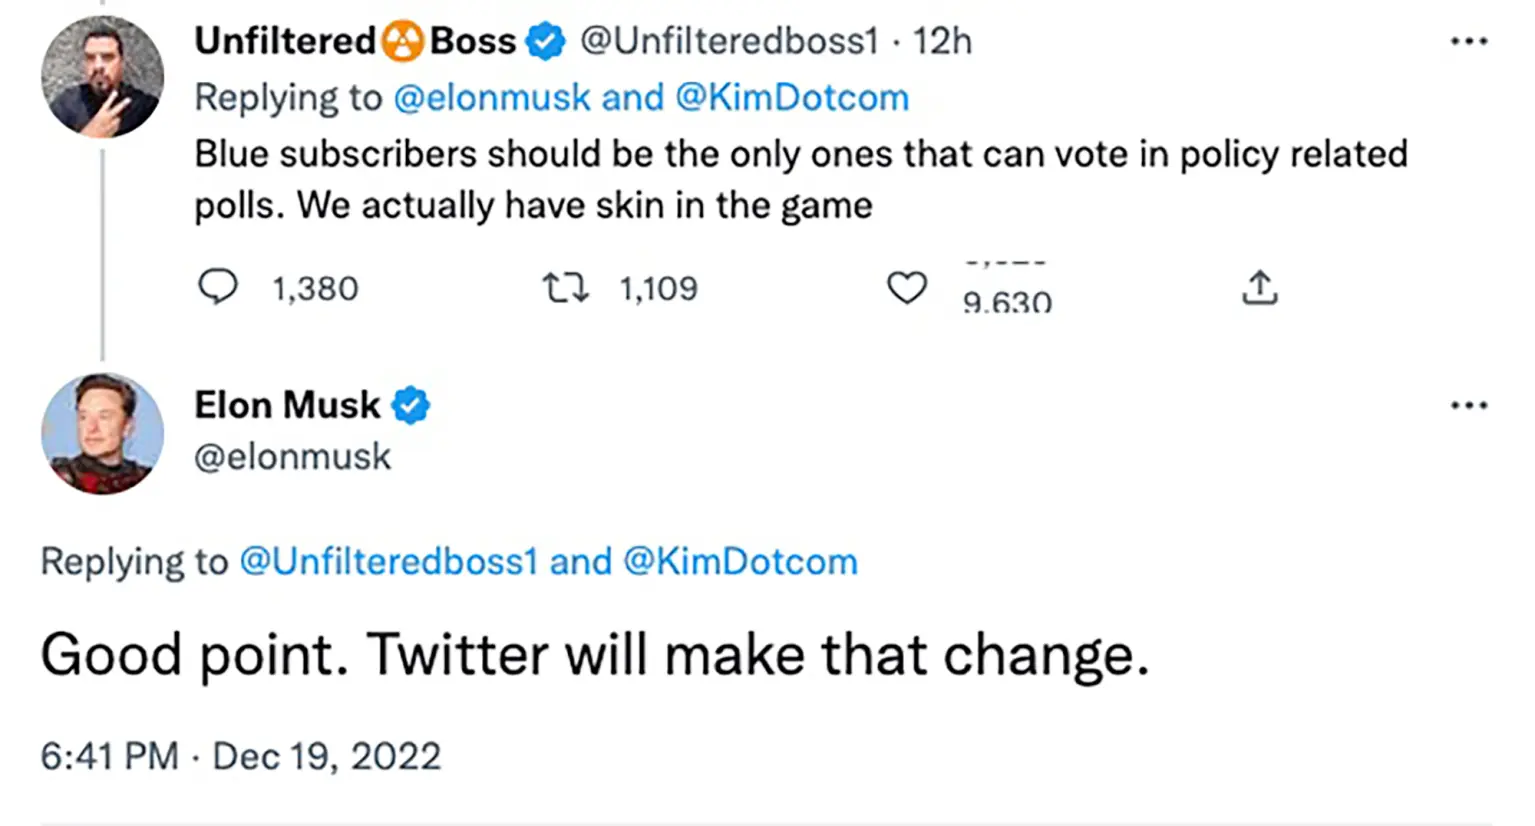The width and height of the screenshot is (1535, 826).
Task: Click the @Unfilteredboss1 mention in Elon's reply line
Action: click(388, 562)
